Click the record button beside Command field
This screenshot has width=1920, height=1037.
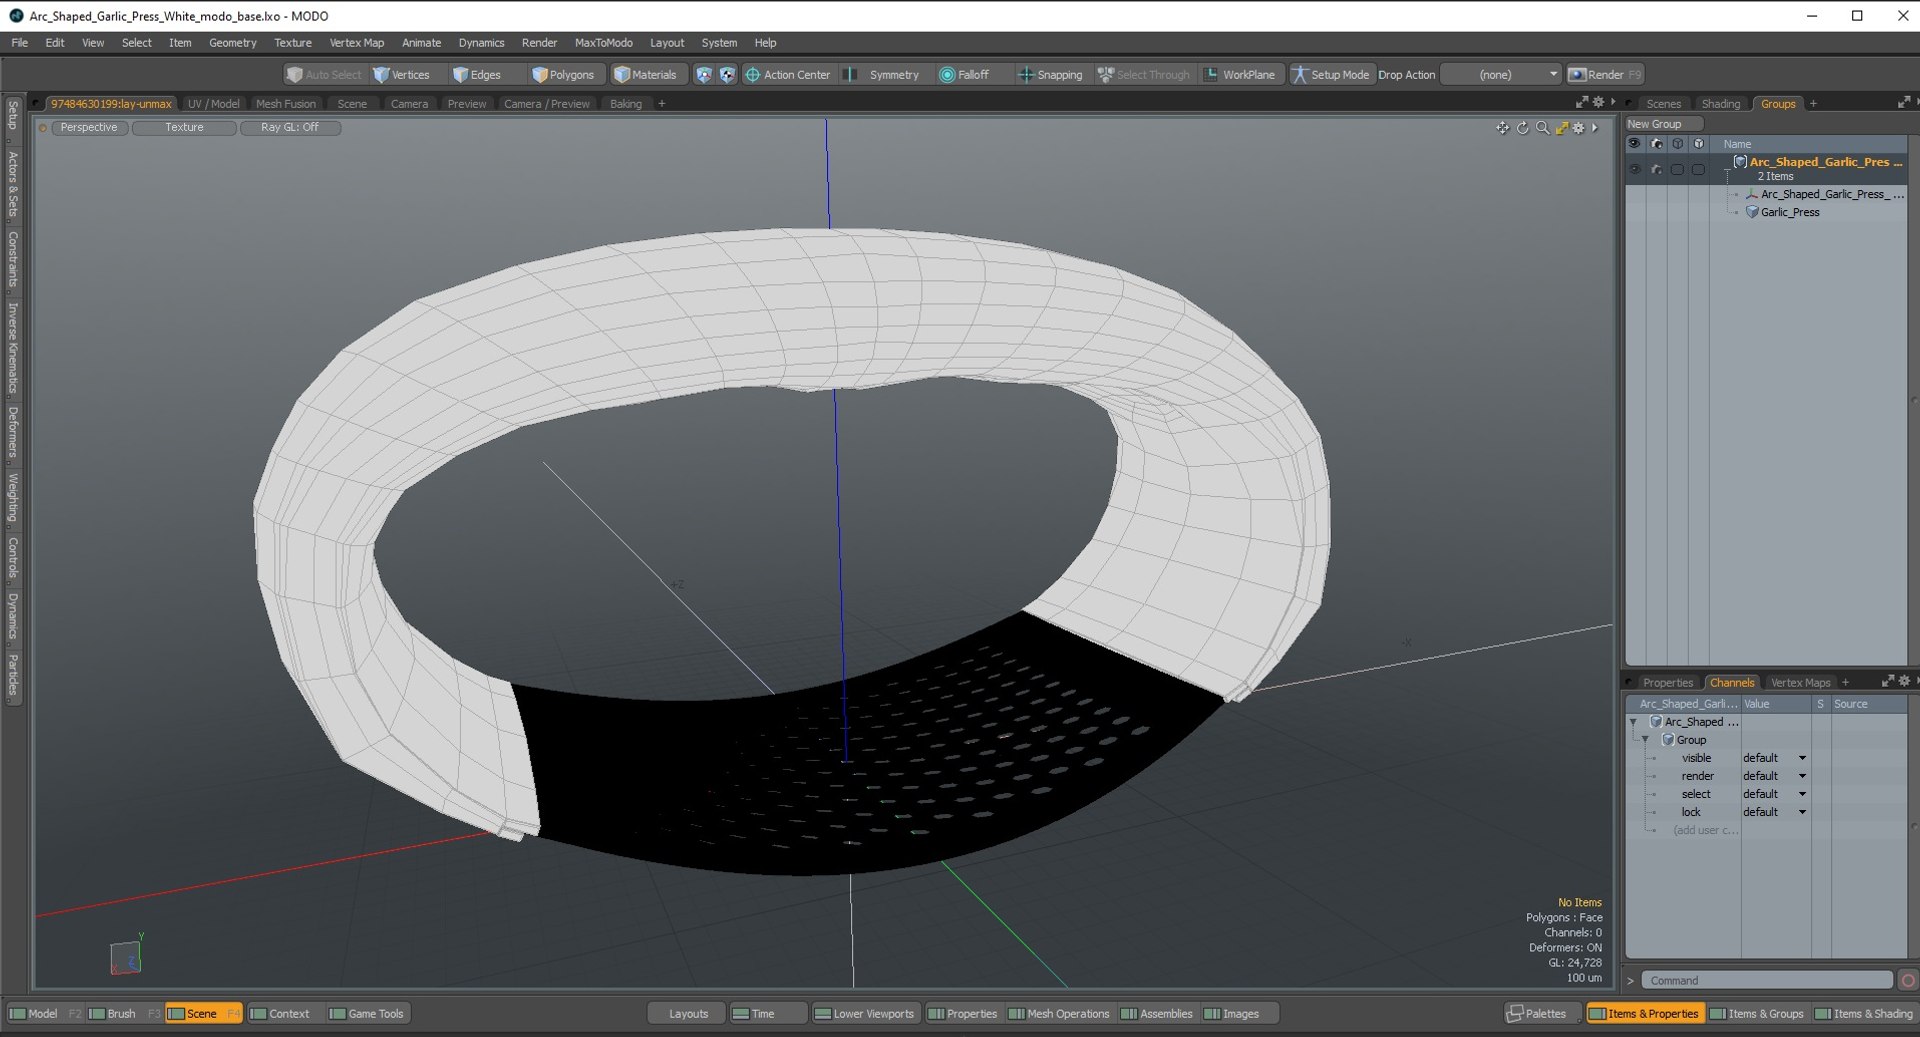pos(1907,981)
